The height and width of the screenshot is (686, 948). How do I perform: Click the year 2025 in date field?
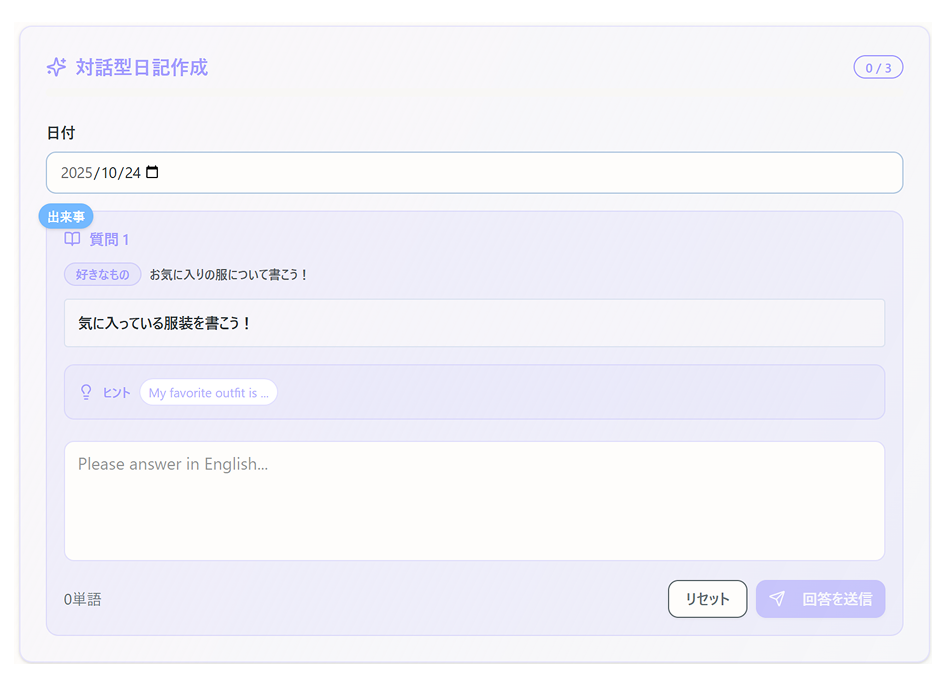coord(76,173)
